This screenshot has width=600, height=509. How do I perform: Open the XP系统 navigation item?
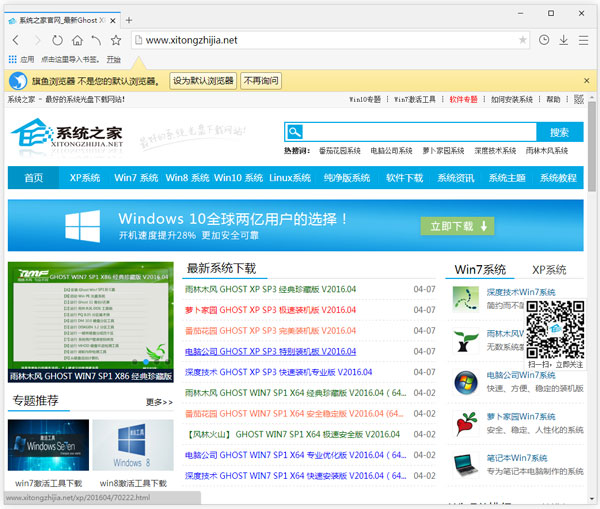[85, 178]
